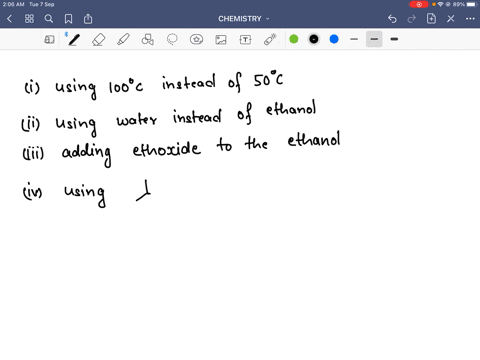
Task: Select the medium stroke width
Action: pyautogui.click(x=374, y=39)
